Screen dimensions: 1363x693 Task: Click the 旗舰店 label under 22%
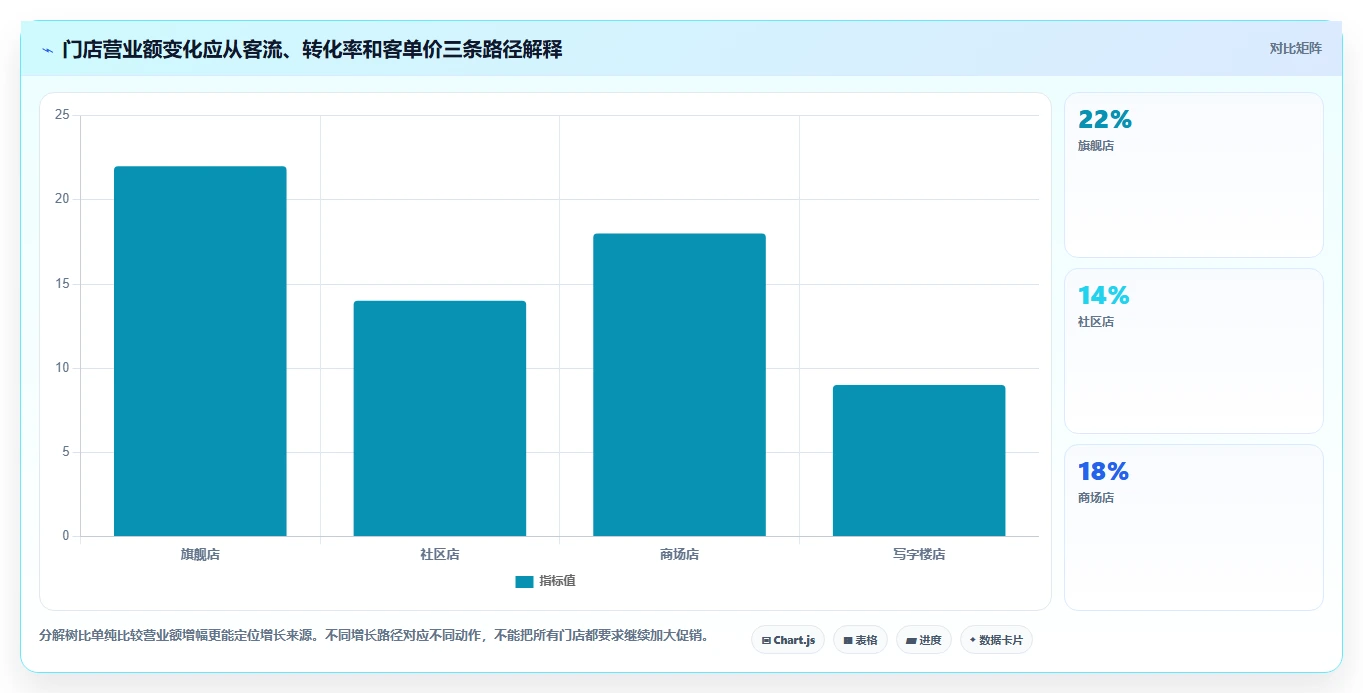(1096, 146)
